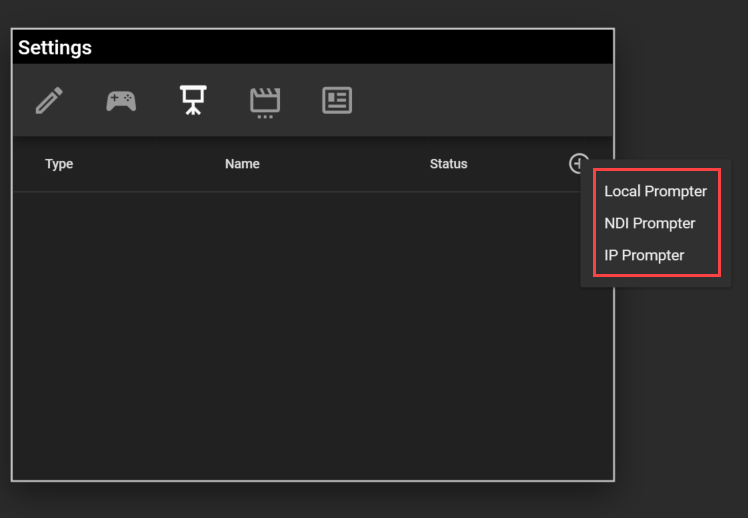748x518 pixels.
Task: Click the Type column header
Action: tap(59, 164)
